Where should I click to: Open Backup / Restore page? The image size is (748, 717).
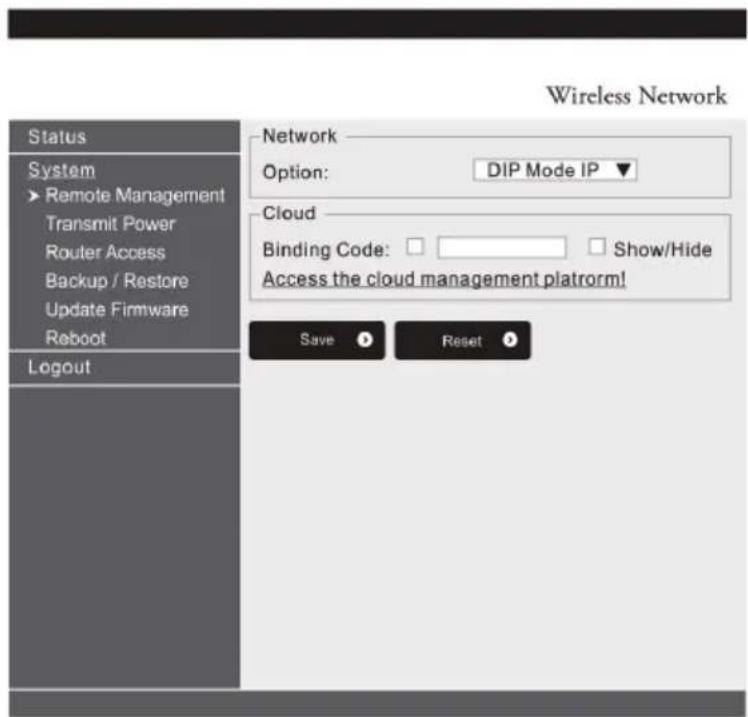pos(117,281)
